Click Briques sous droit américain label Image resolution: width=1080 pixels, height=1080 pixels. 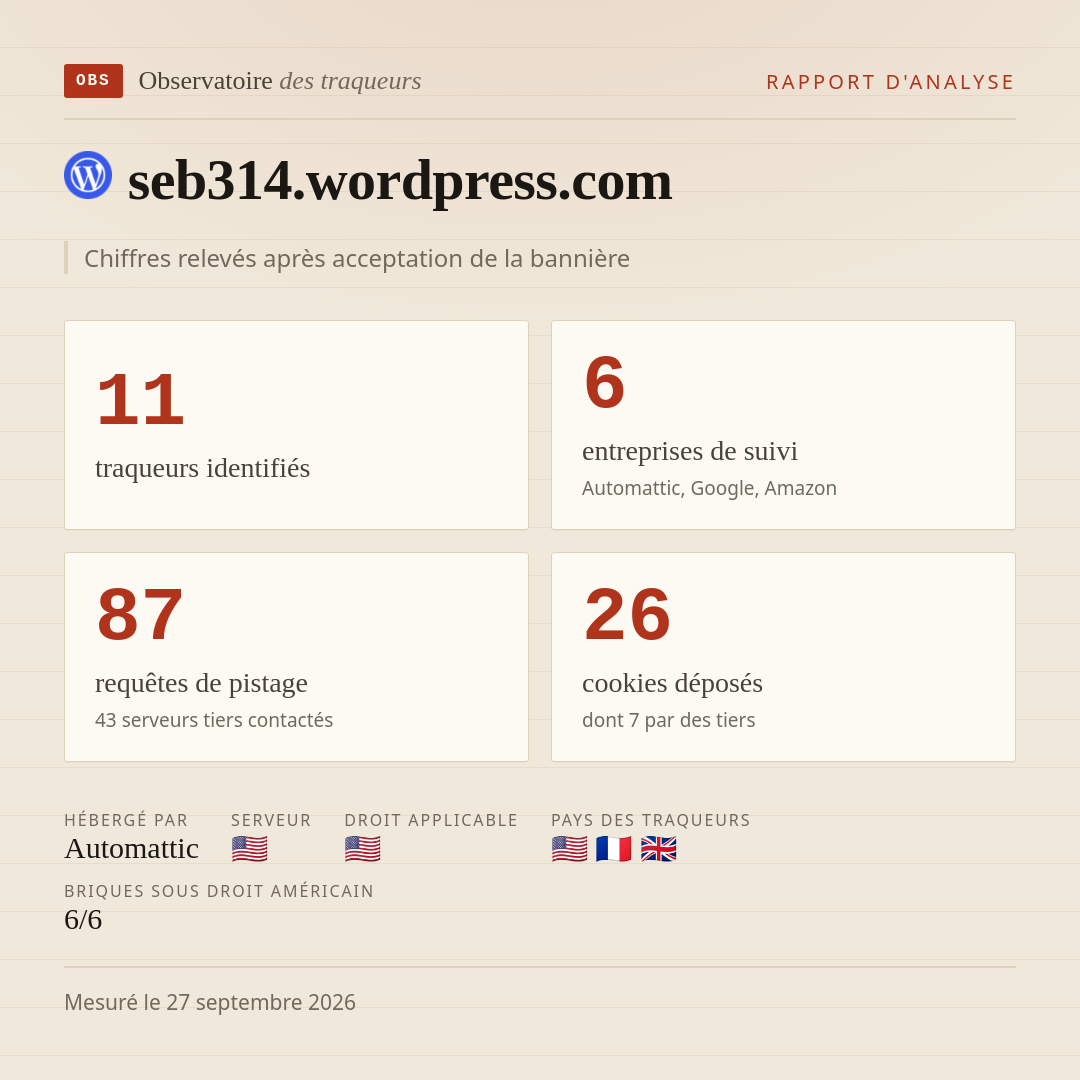[x=219, y=891]
